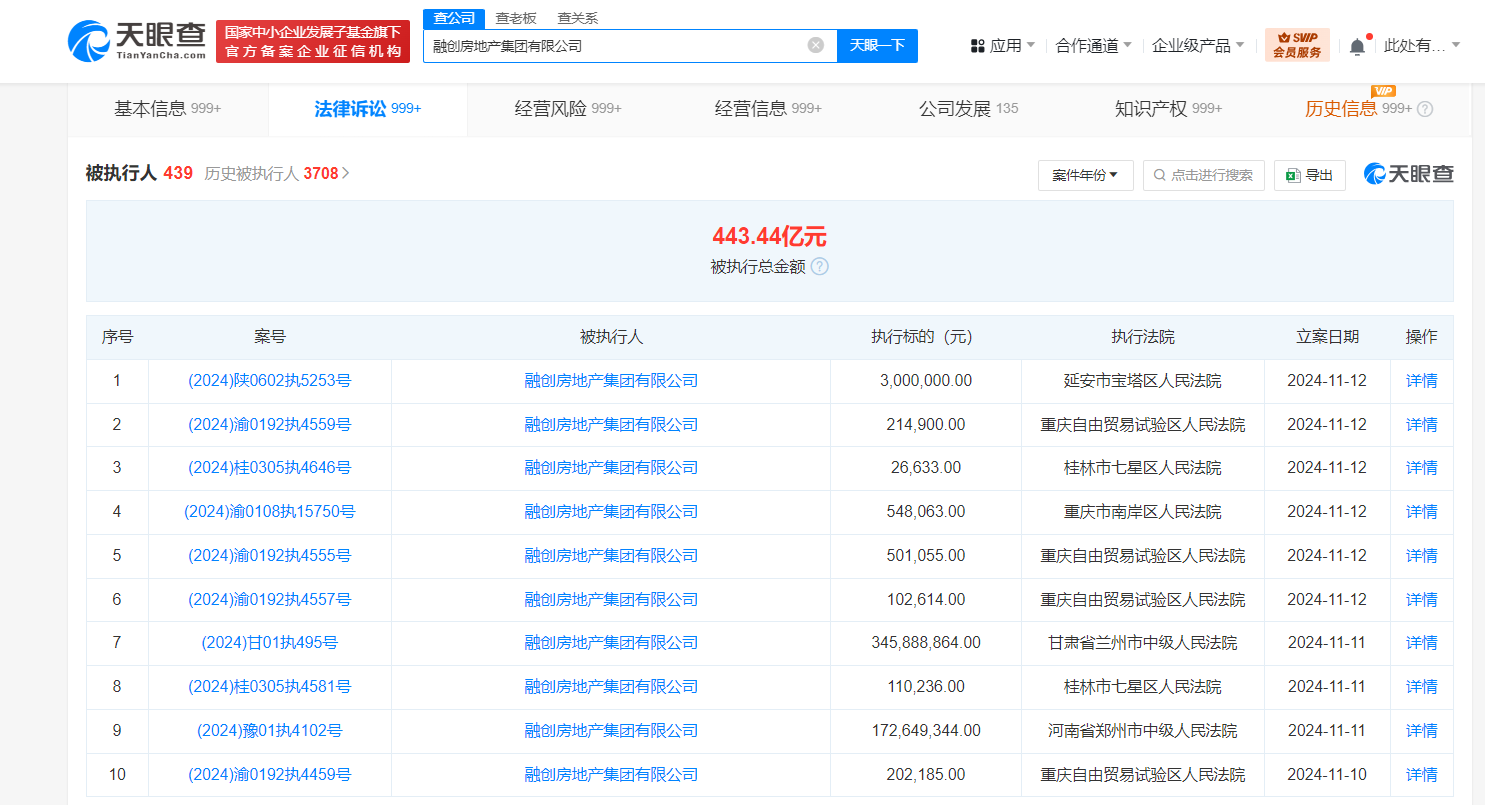View 详情 for case 豫01执4102号
This screenshot has height=805, width=1485.
(1421, 731)
